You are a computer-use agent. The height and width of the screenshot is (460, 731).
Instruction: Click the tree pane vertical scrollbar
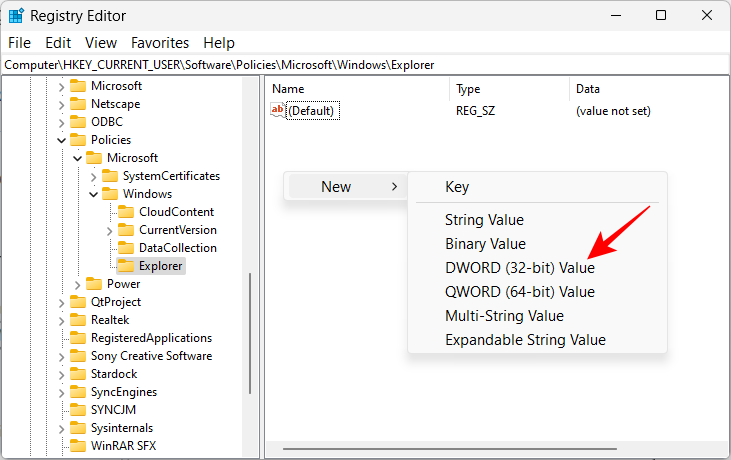coord(250,330)
